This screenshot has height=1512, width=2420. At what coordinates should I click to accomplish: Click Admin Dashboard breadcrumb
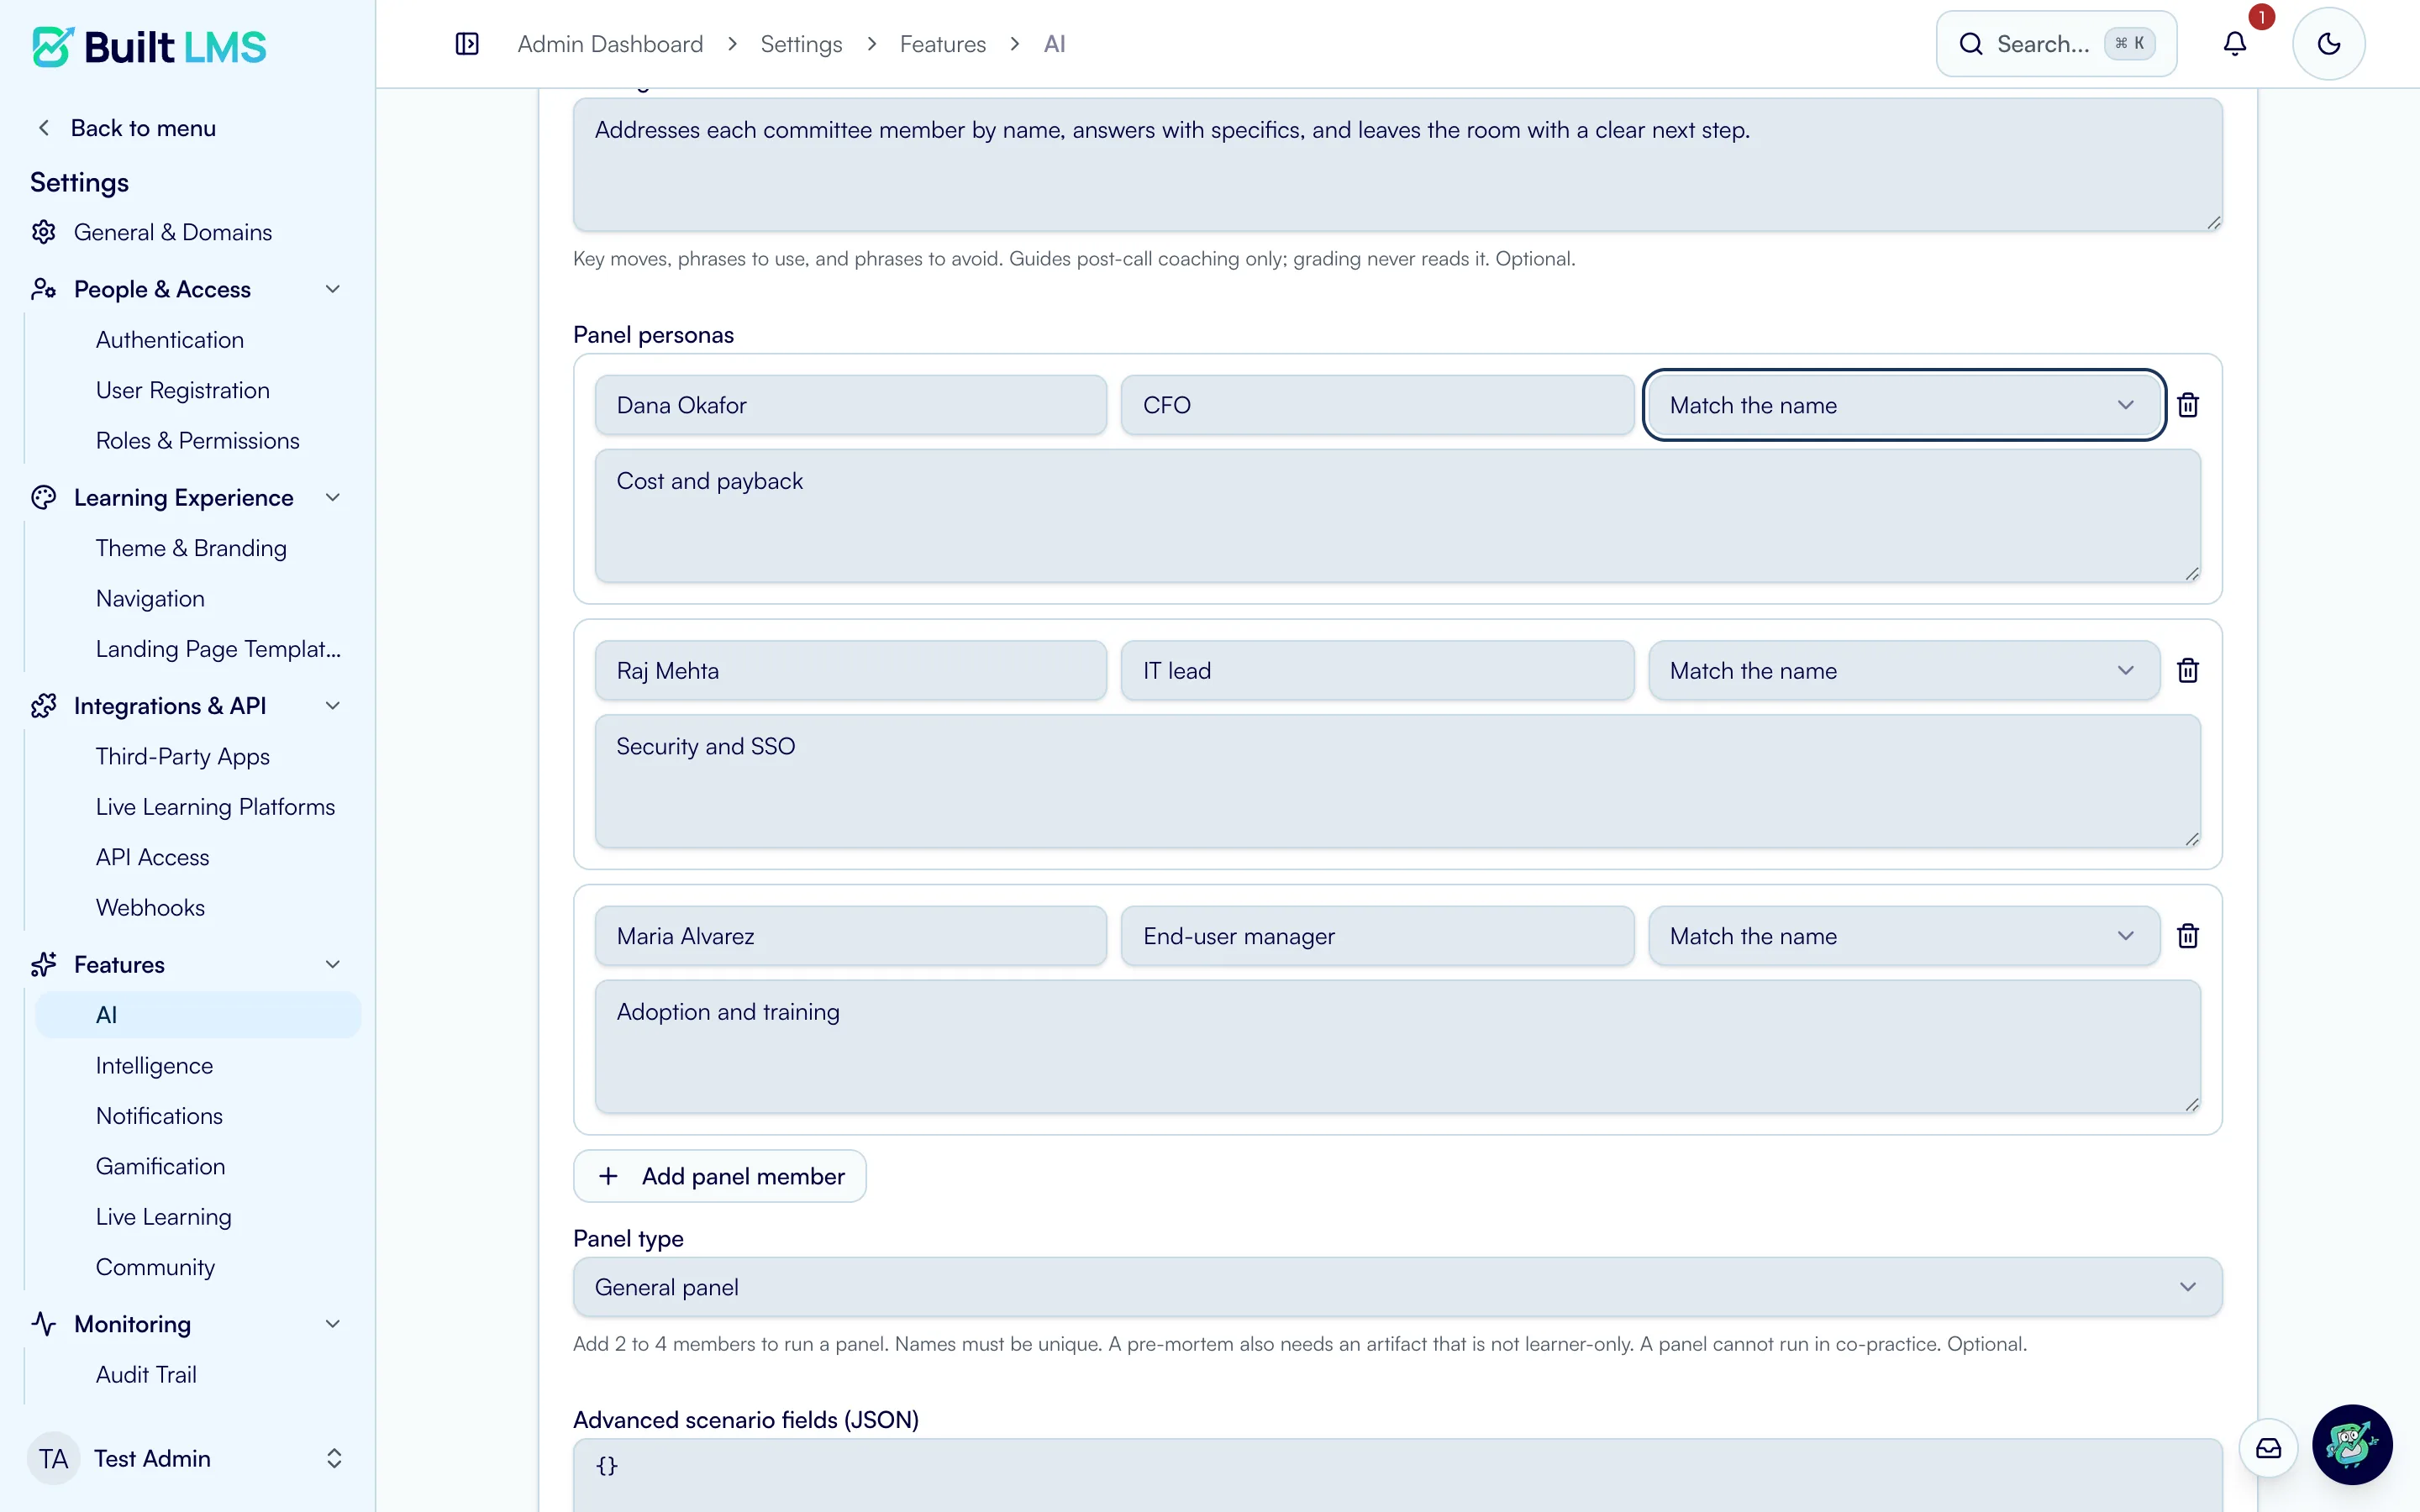coord(610,44)
